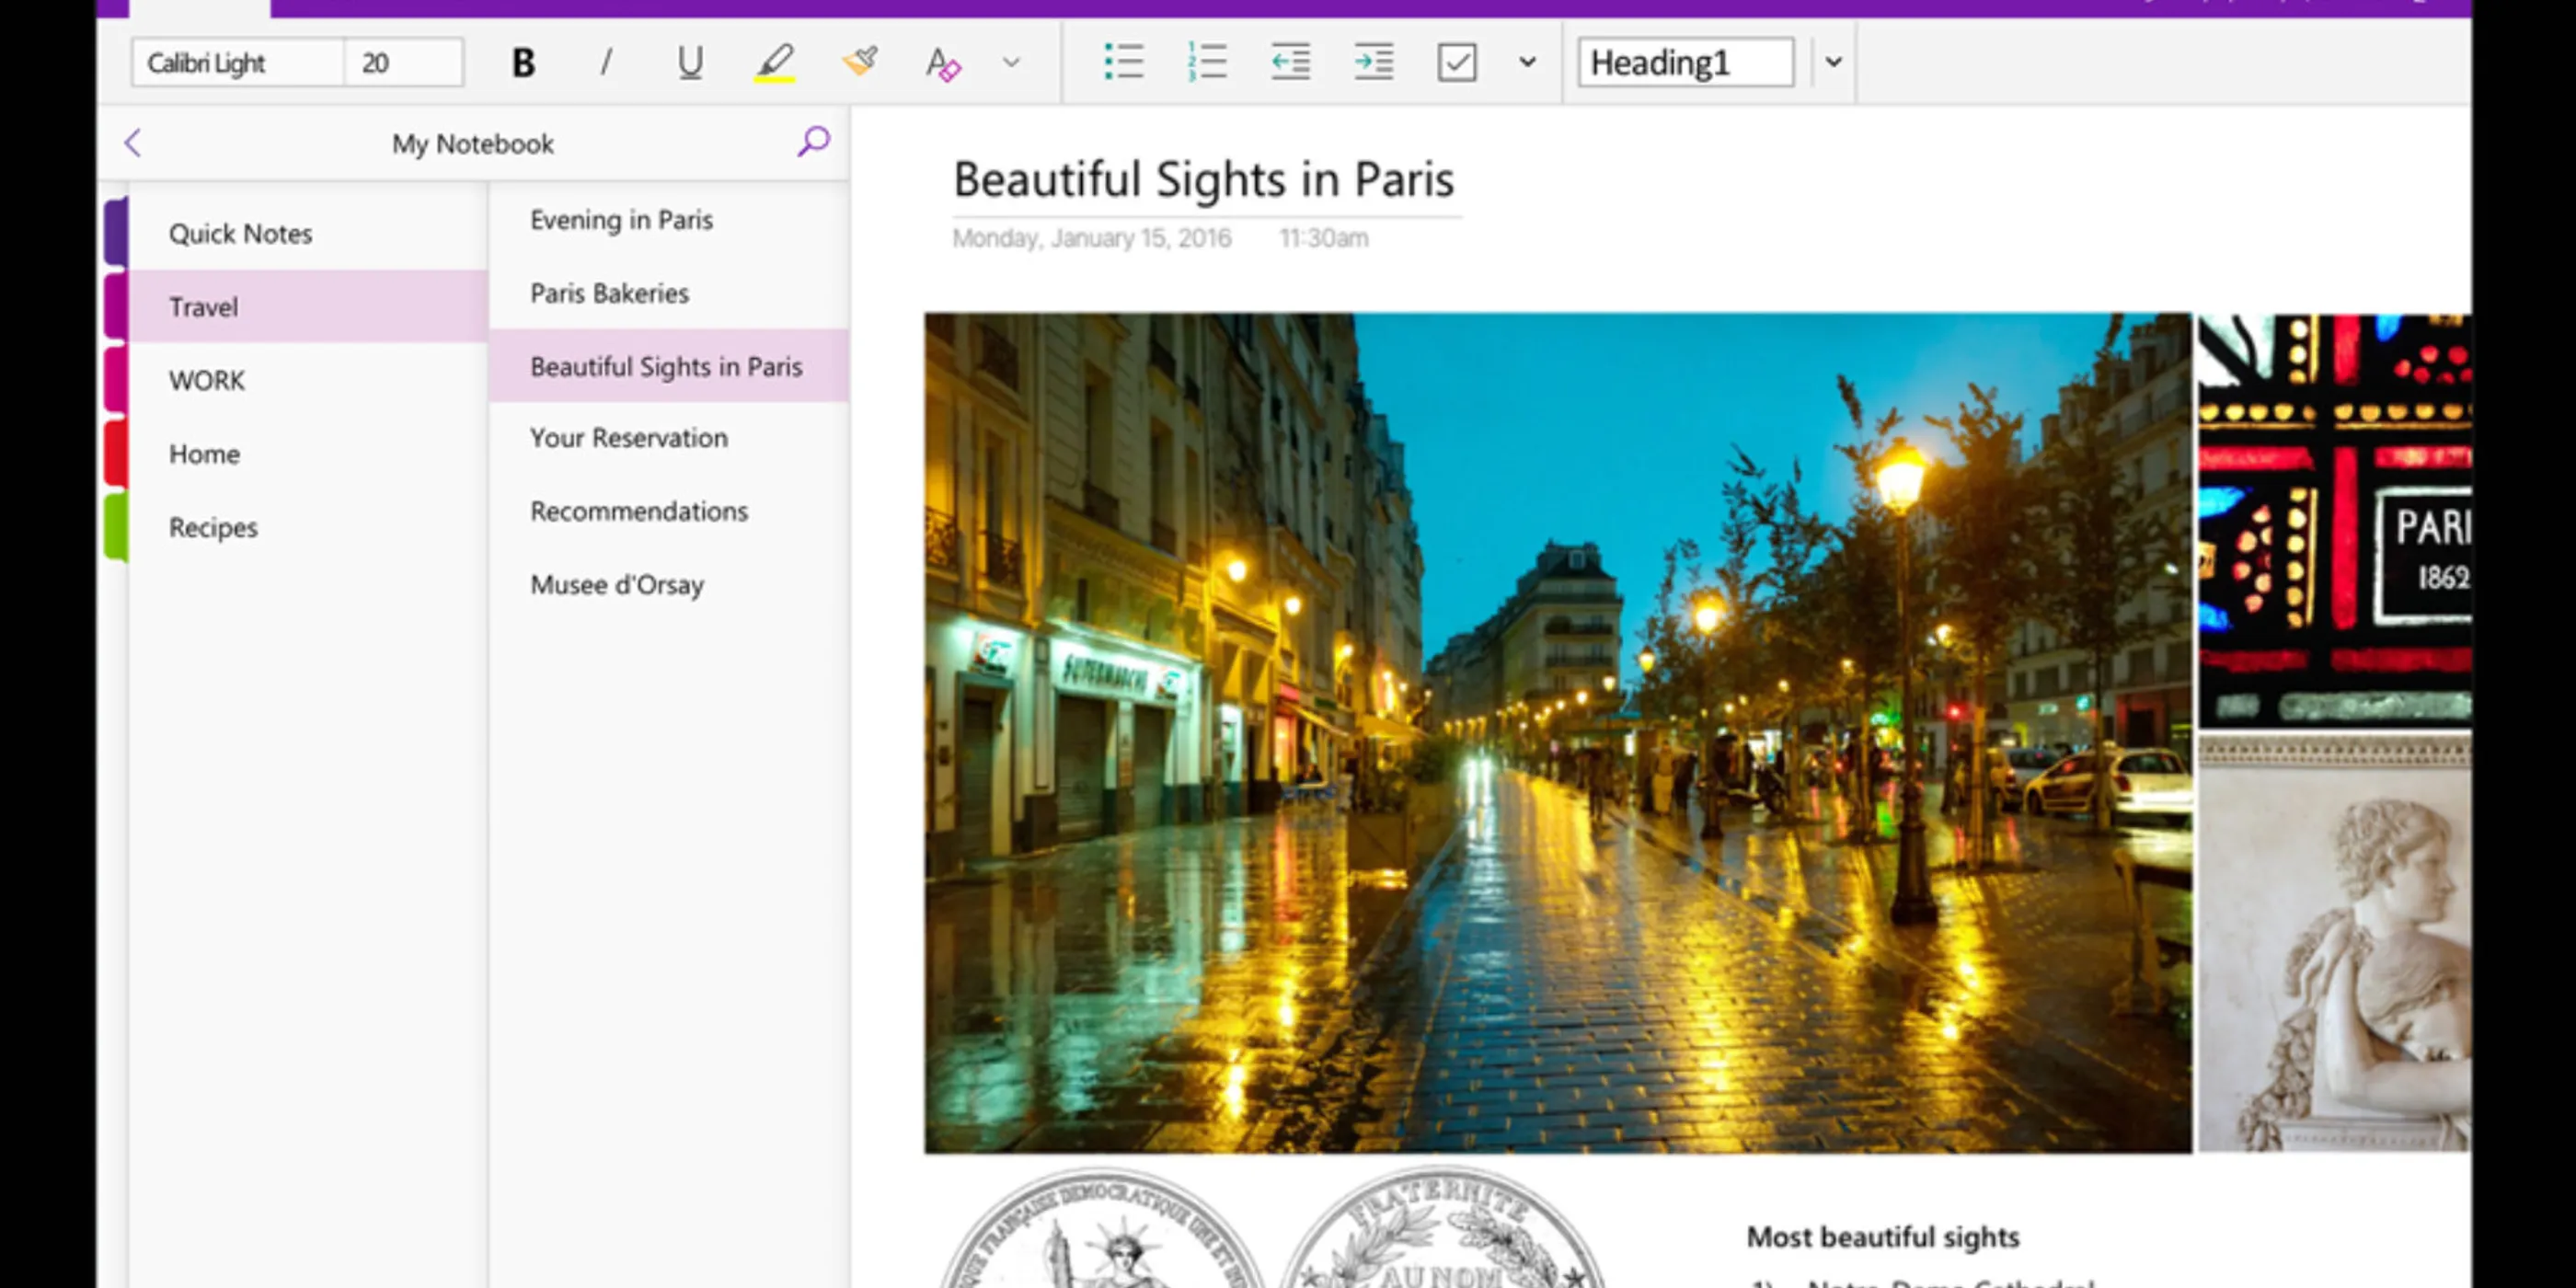Select the Quick Notes section

tap(241, 234)
